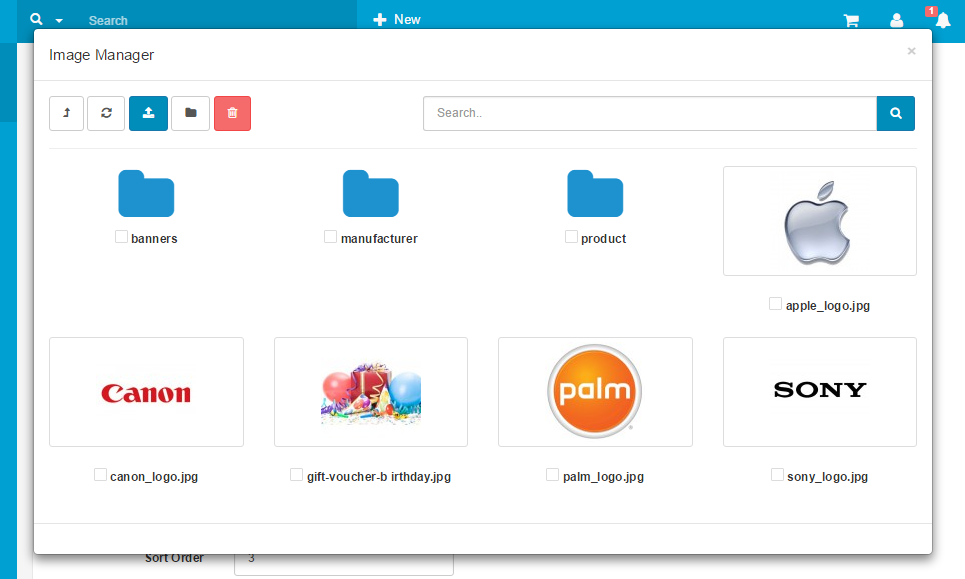Check the banners folder checkbox
This screenshot has height=579, width=965.
point(121,237)
